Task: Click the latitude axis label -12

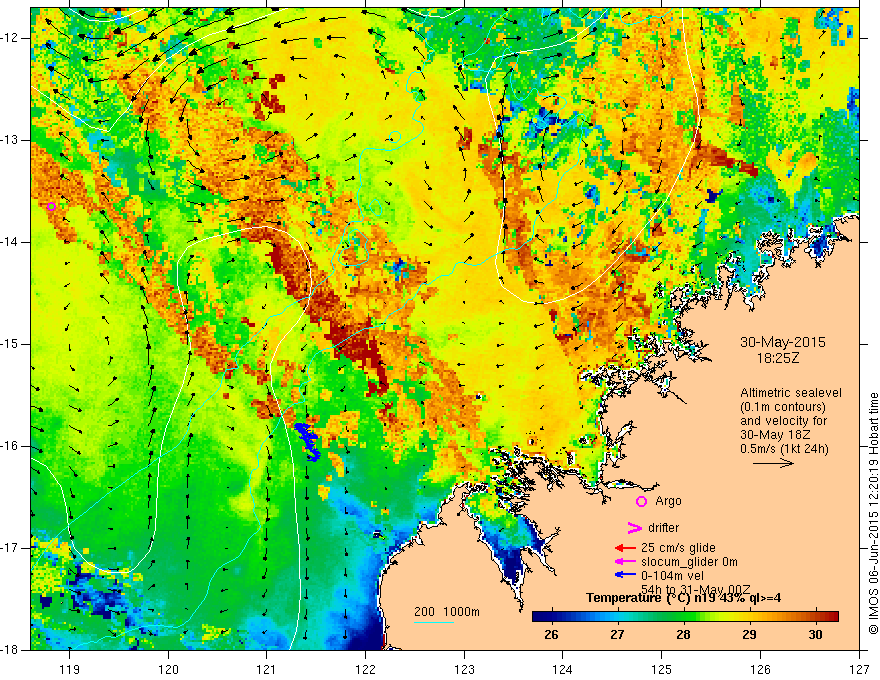Action: point(11,38)
